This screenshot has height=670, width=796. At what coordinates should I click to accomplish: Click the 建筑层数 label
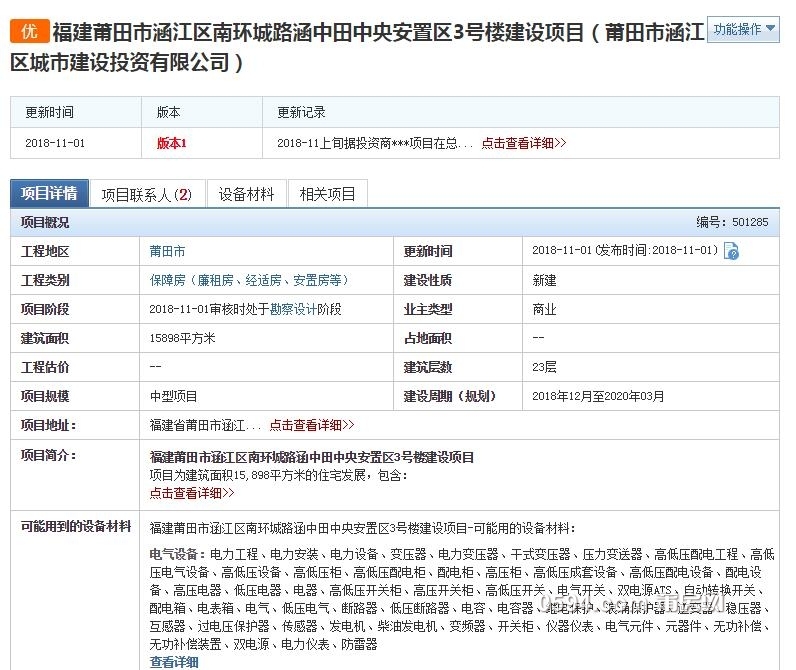point(427,367)
